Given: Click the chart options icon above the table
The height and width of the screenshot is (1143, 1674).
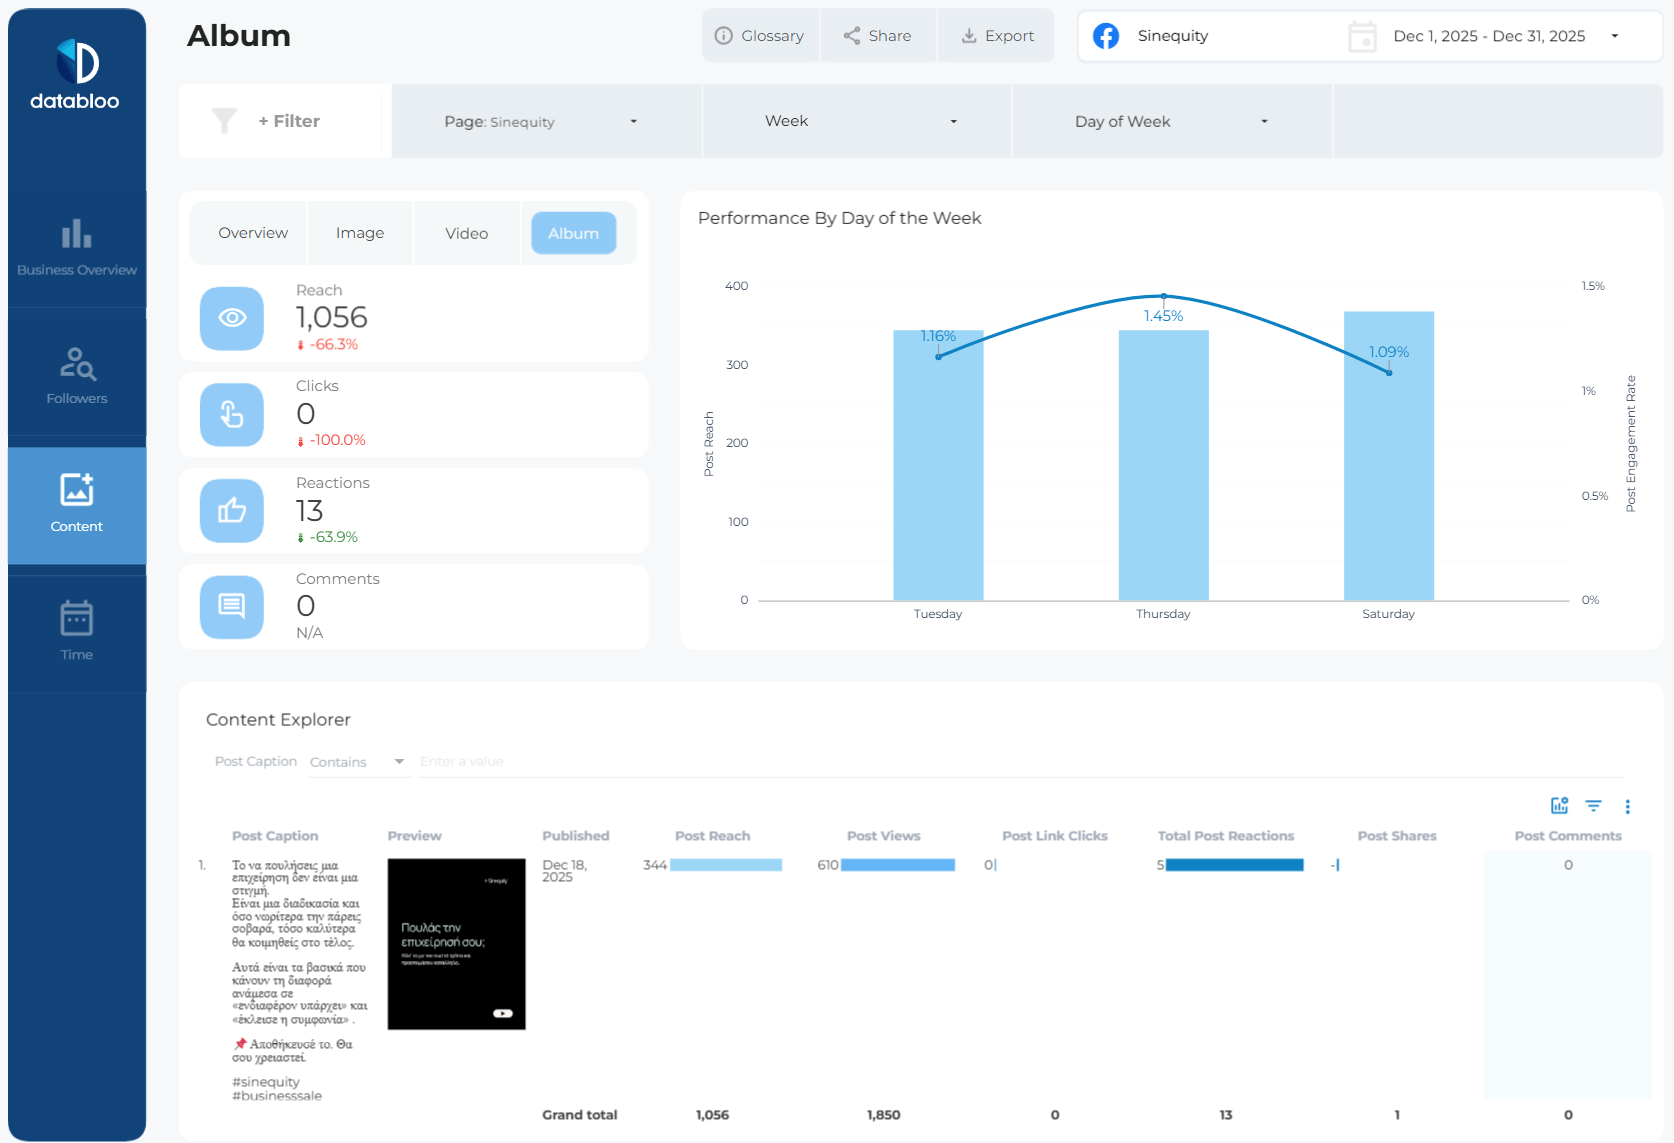Looking at the screenshot, I should pyautogui.click(x=1559, y=806).
